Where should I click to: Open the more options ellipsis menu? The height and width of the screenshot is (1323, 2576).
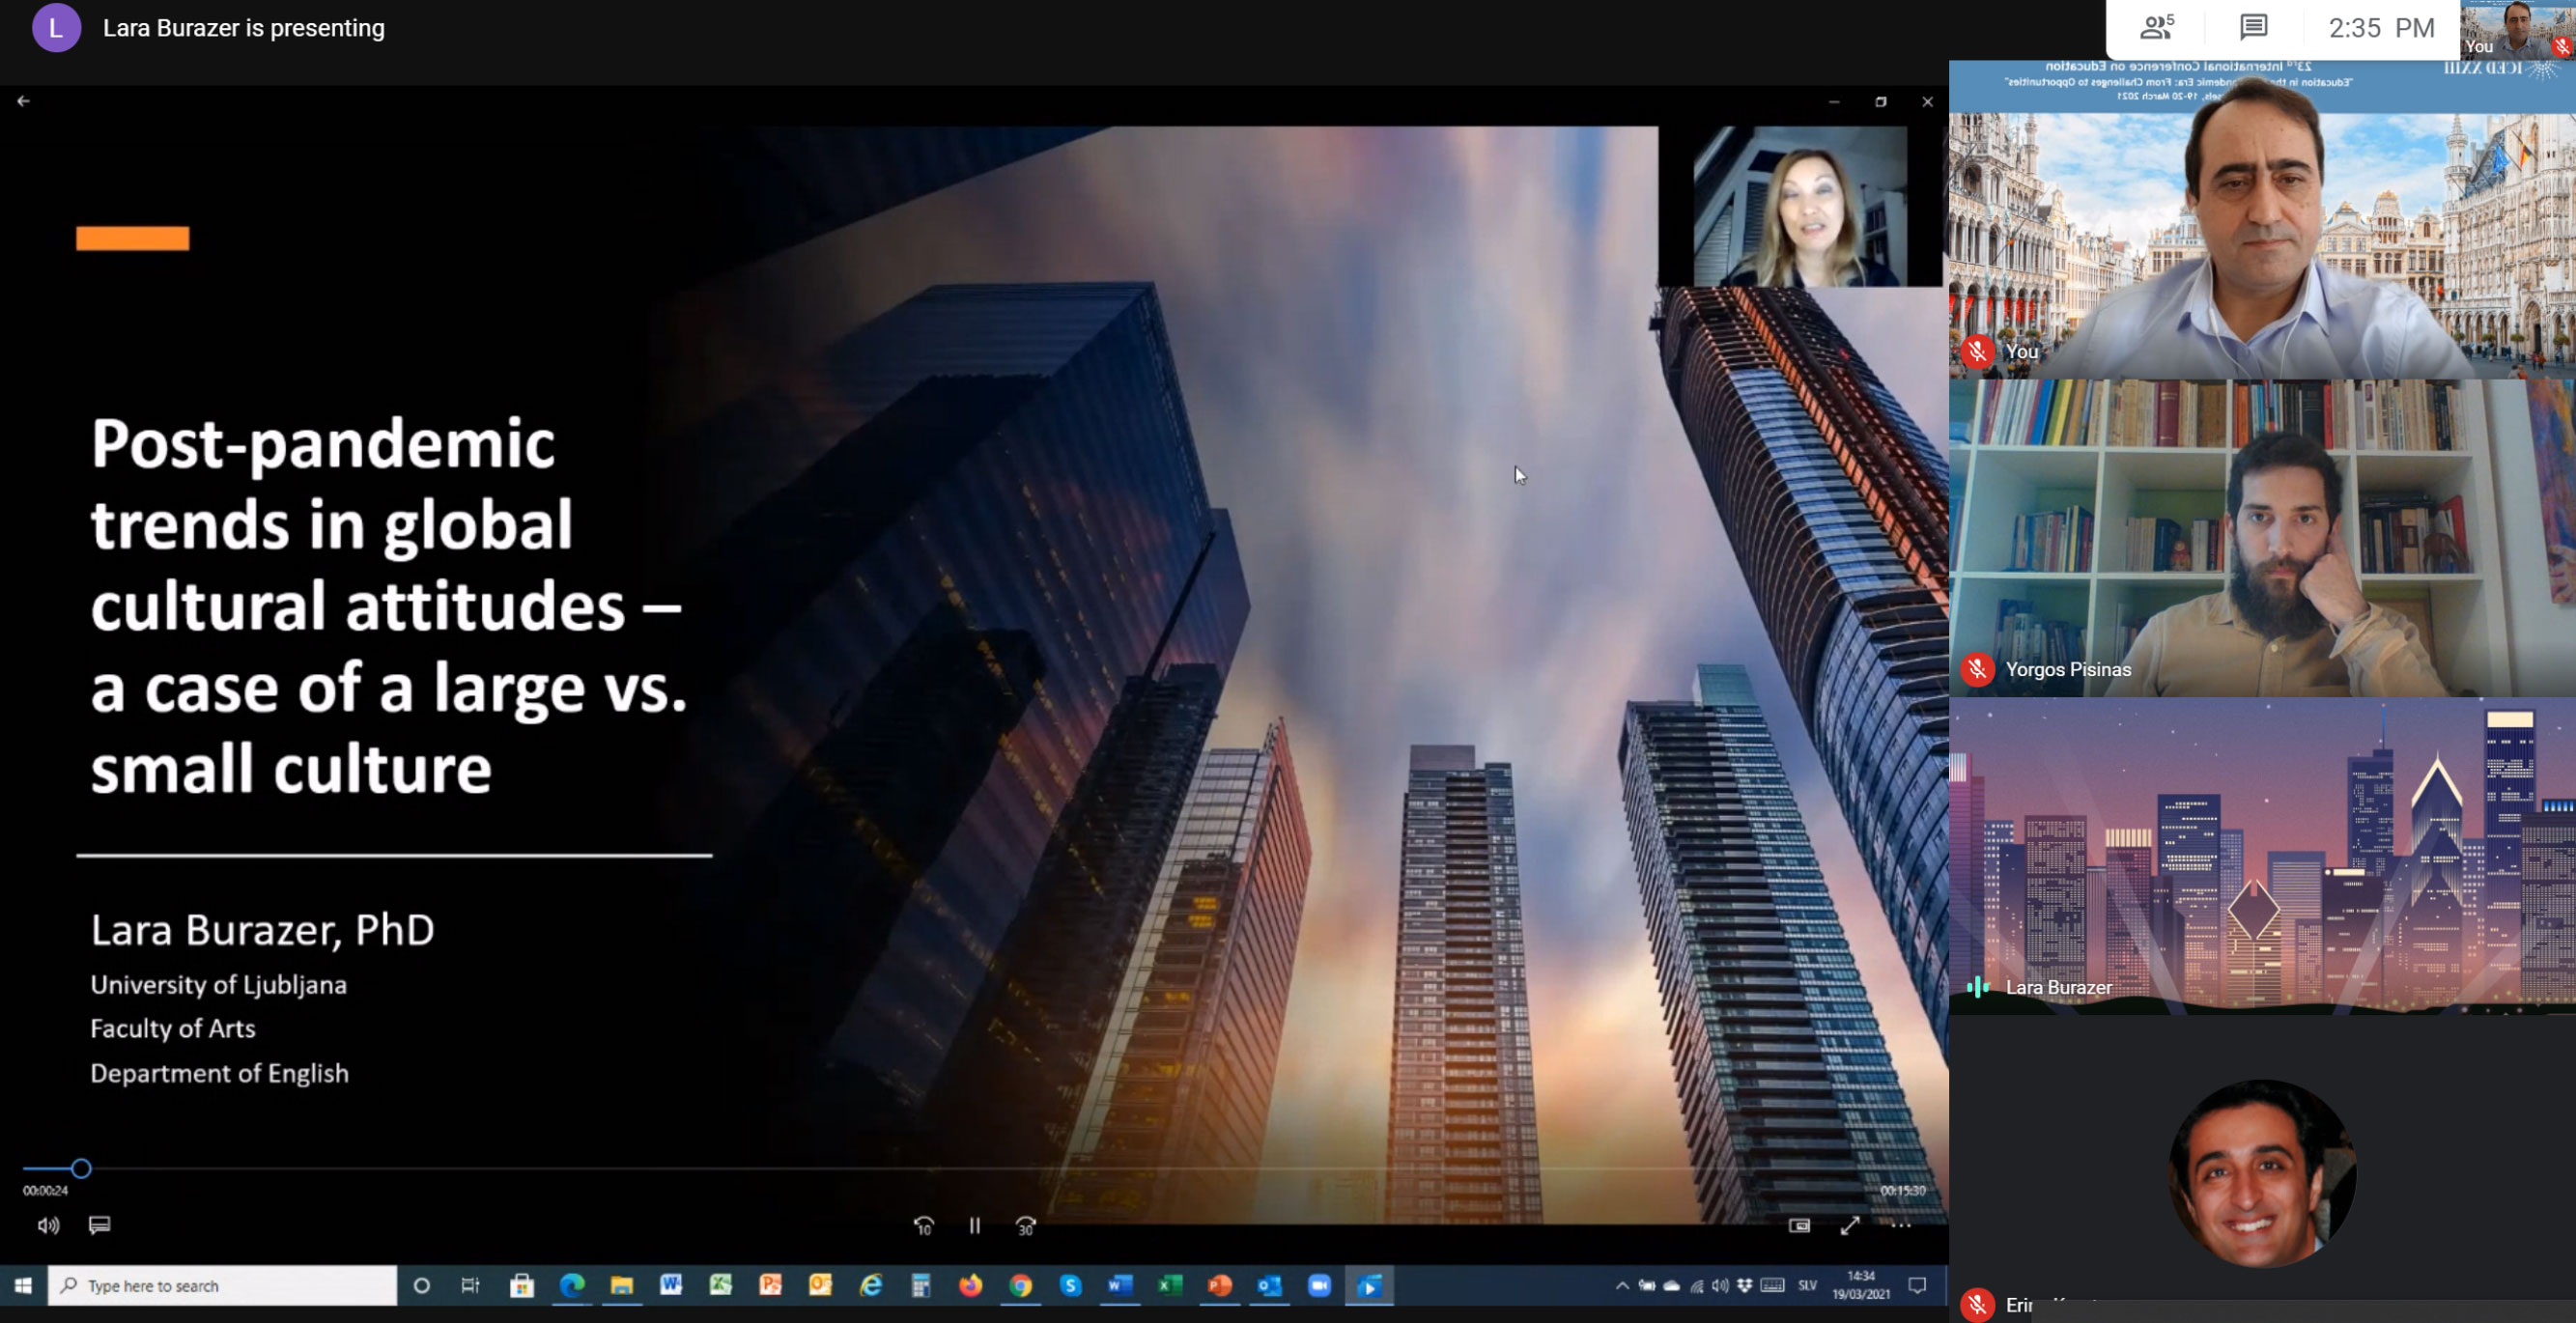tap(1900, 1226)
